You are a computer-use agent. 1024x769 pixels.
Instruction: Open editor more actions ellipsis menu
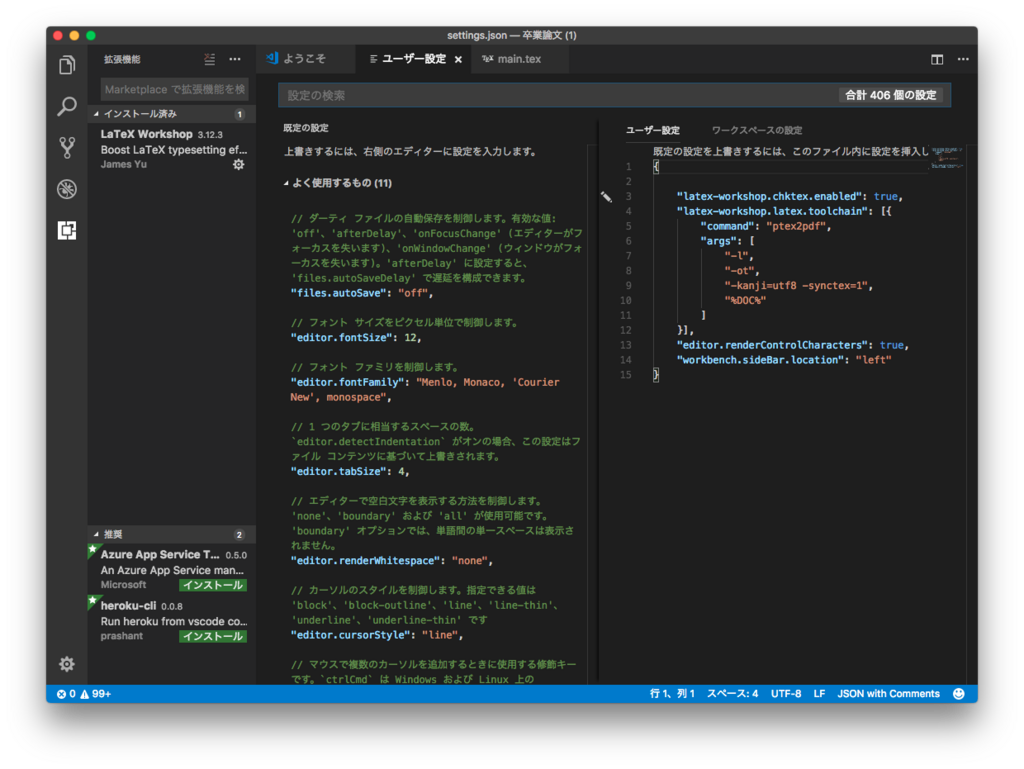click(963, 59)
